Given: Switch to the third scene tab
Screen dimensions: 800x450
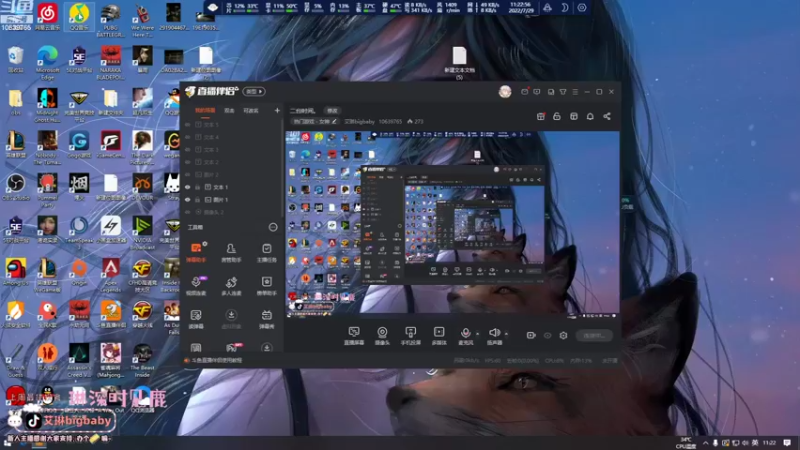Looking at the screenshot, I should (x=251, y=110).
